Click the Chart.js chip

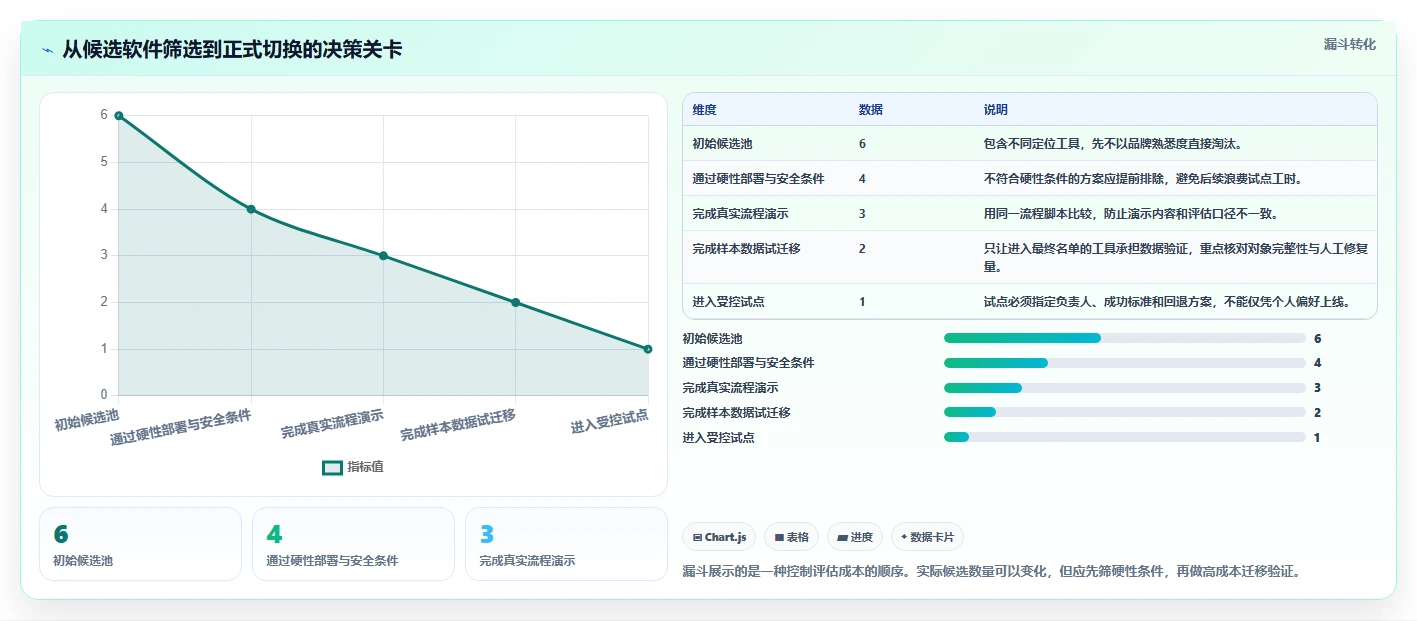click(720, 537)
